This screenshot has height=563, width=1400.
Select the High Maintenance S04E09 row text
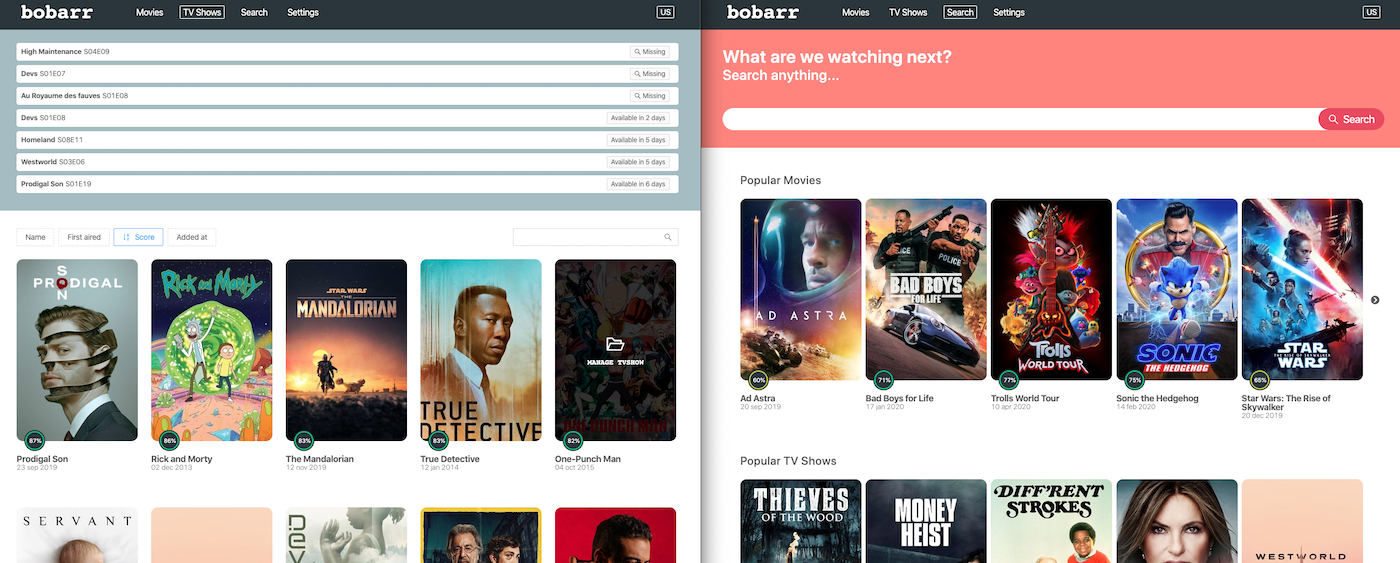click(x=65, y=52)
